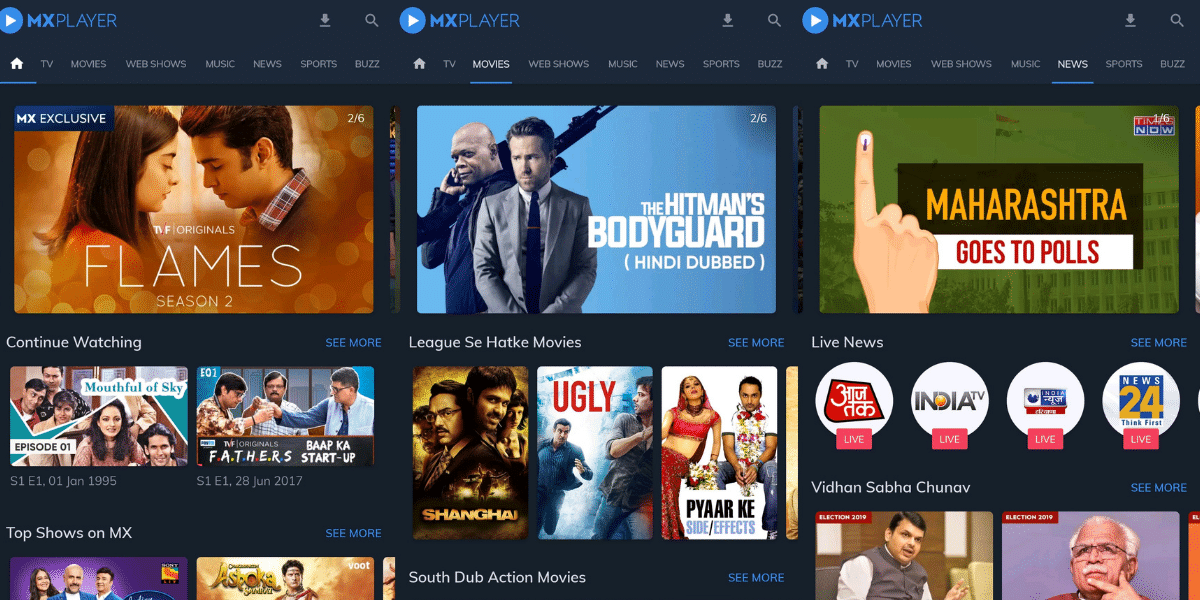Image resolution: width=1200 pixels, height=600 pixels.
Task: Click the download icon in the Movies panel
Action: (727, 20)
